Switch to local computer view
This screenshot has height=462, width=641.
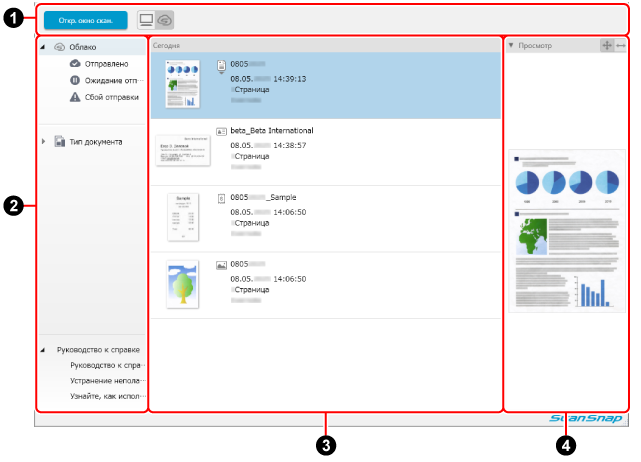click(146, 19)
